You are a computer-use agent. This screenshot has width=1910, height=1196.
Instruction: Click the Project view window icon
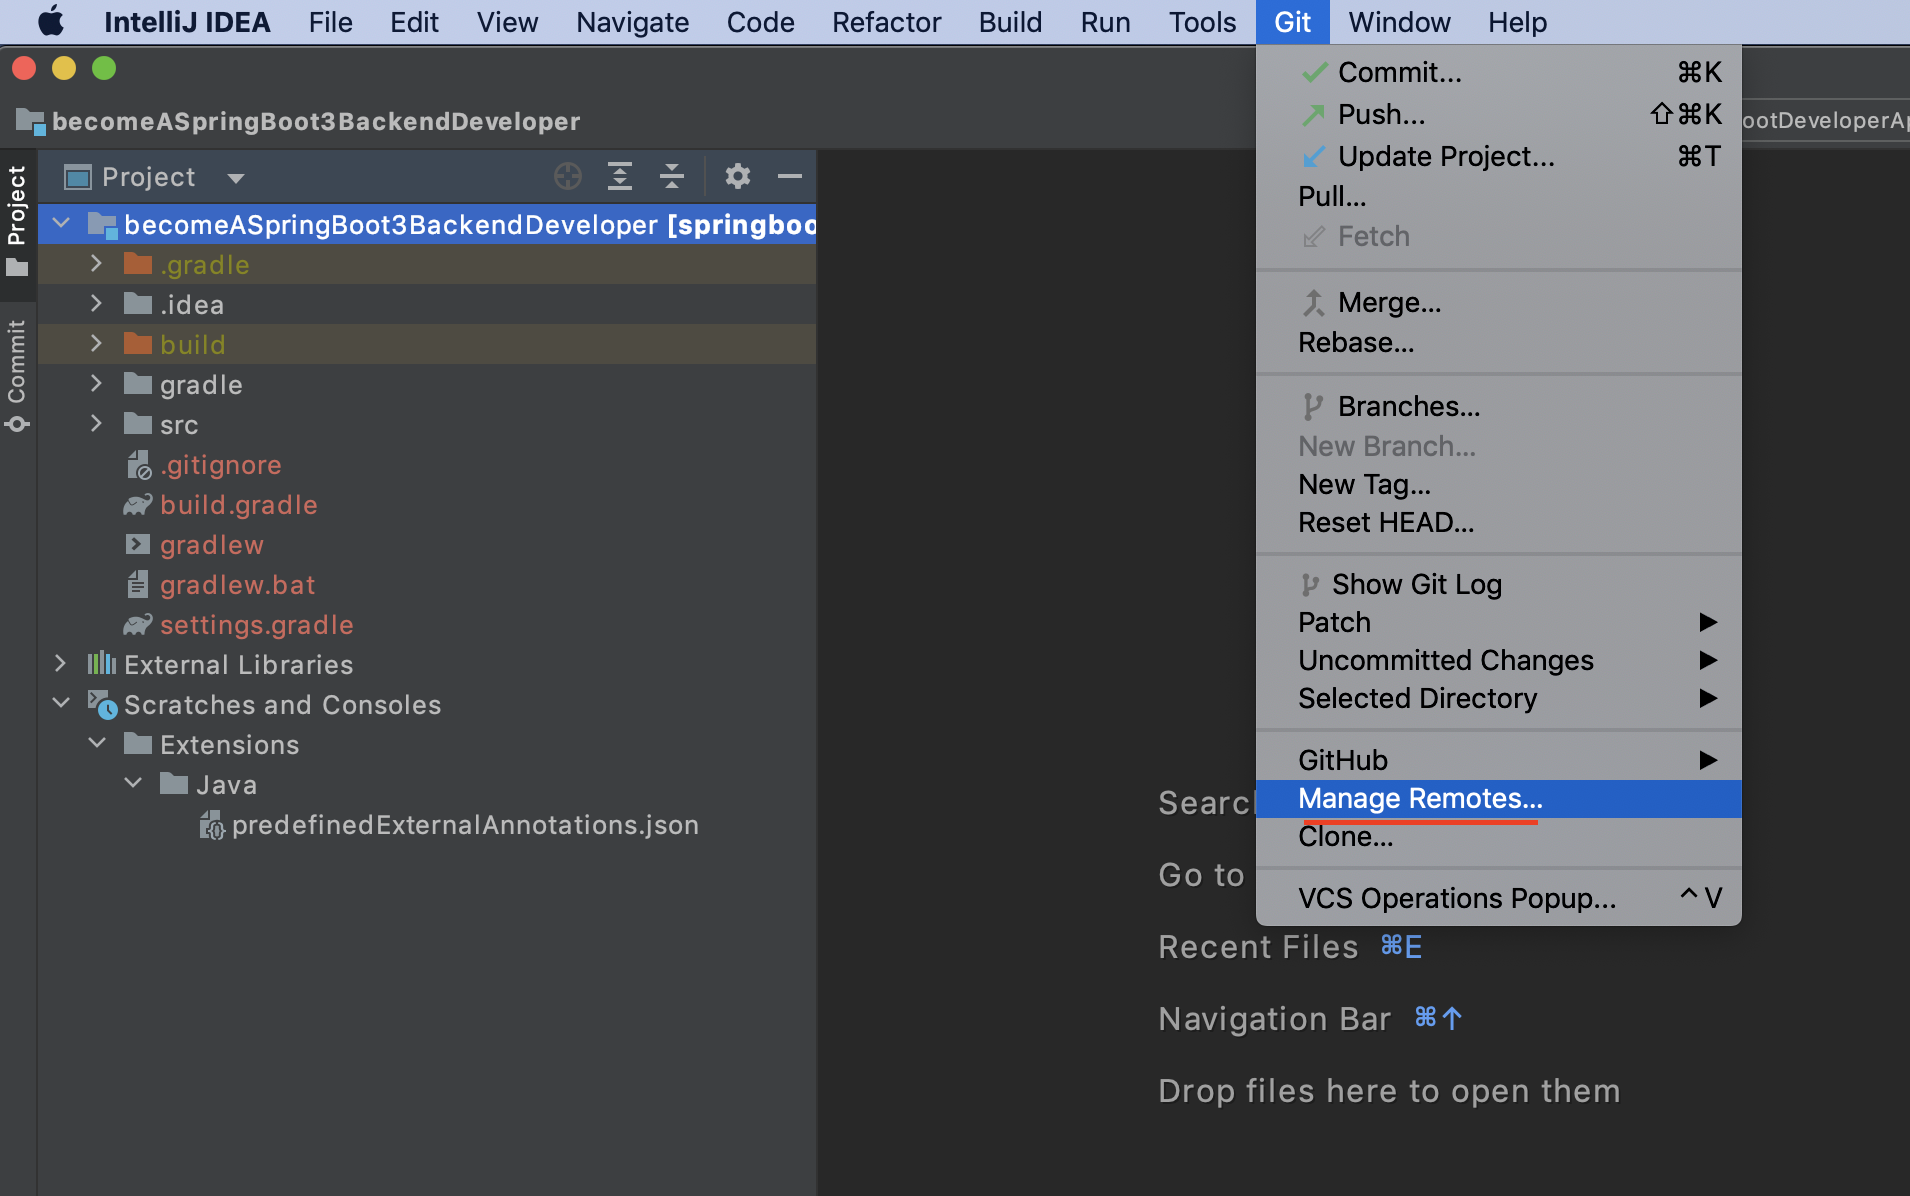click(78, 177)
